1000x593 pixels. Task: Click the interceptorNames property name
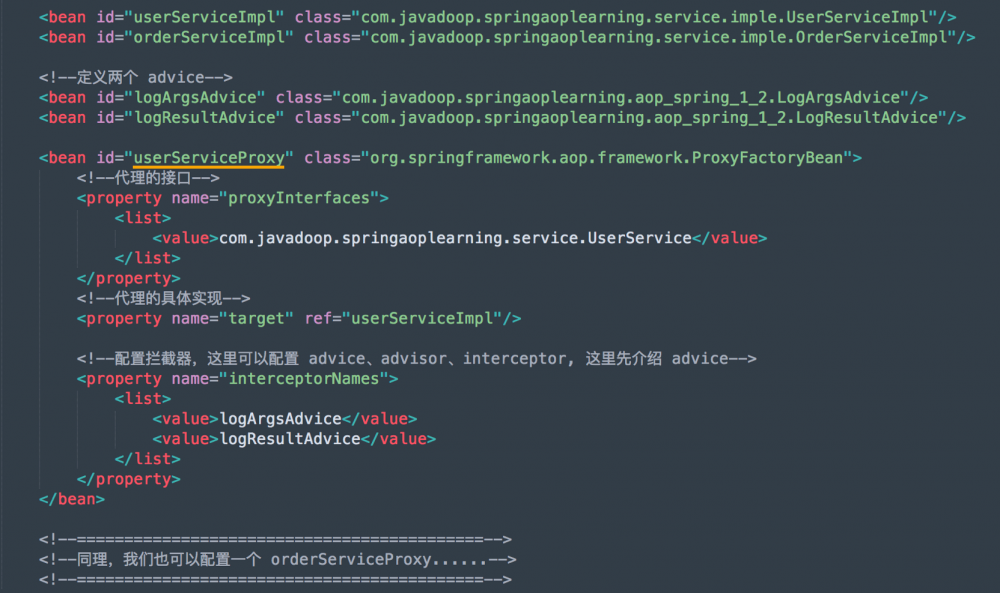point(304,379)
